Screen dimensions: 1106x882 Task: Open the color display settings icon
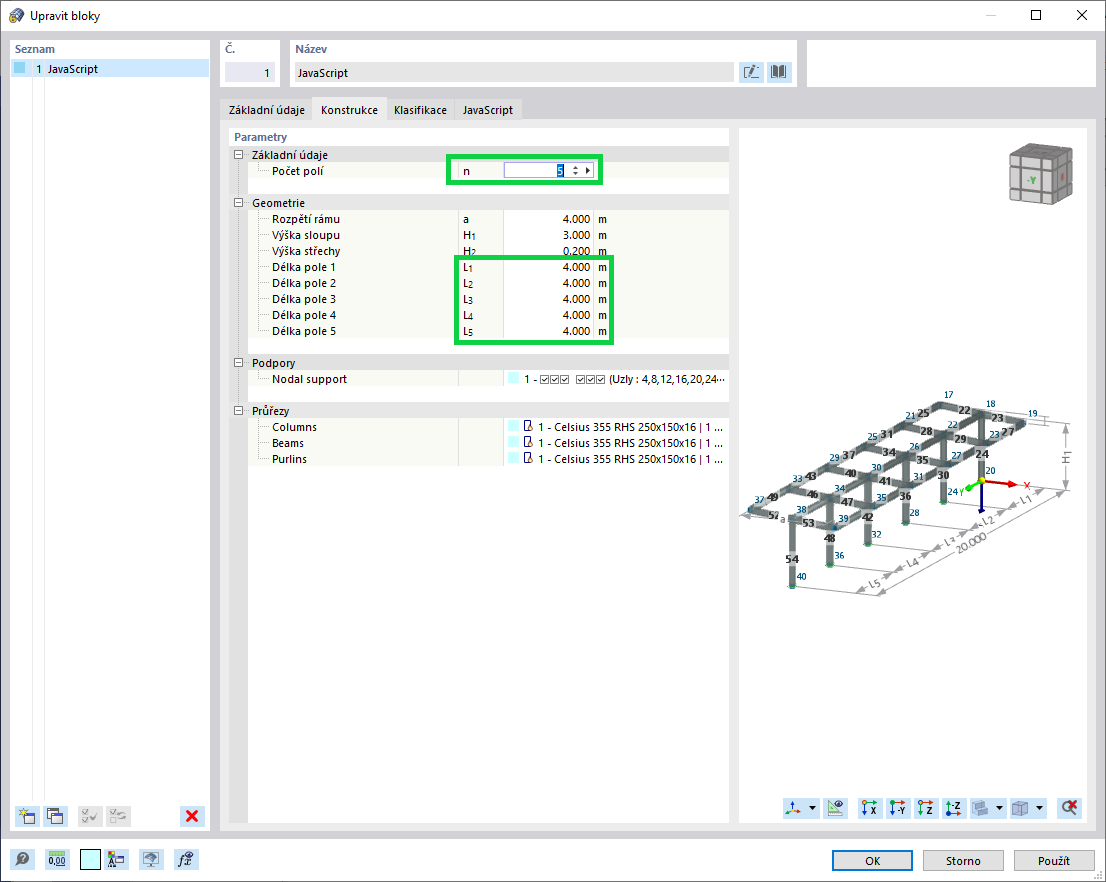(116, 859)
